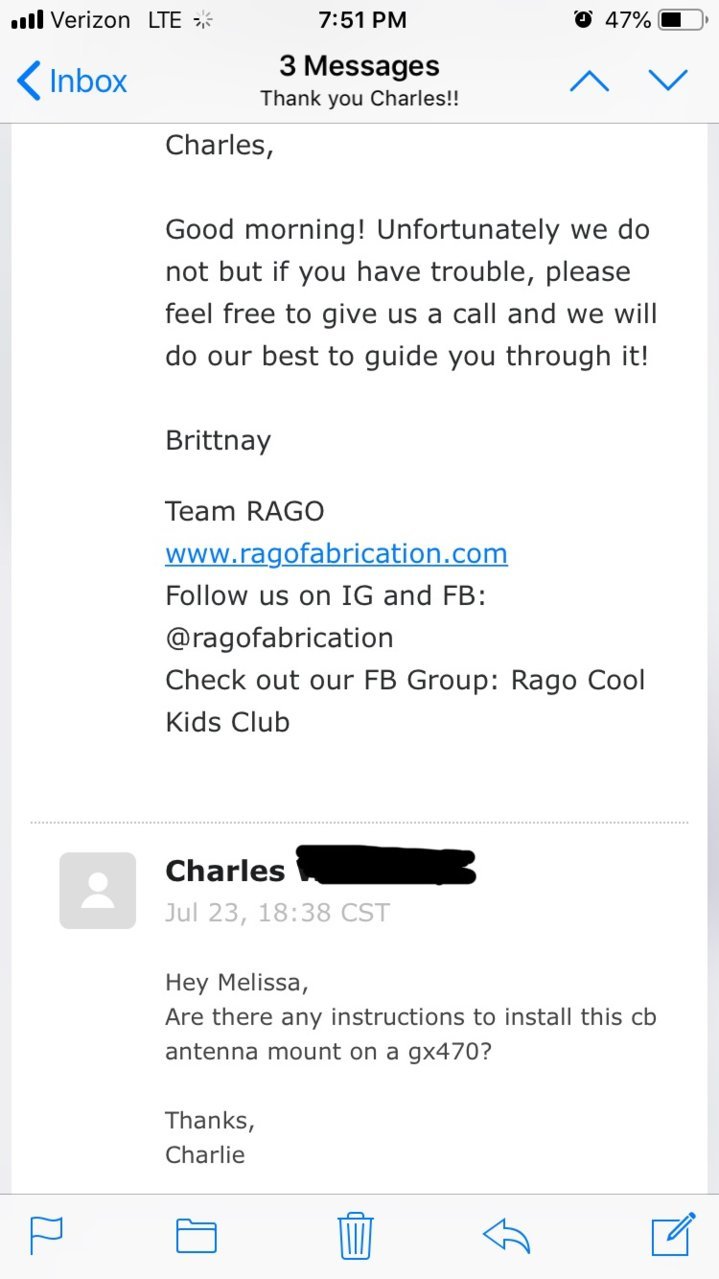
Task: Delete the message with trash icon
Action: point(355,1235)
